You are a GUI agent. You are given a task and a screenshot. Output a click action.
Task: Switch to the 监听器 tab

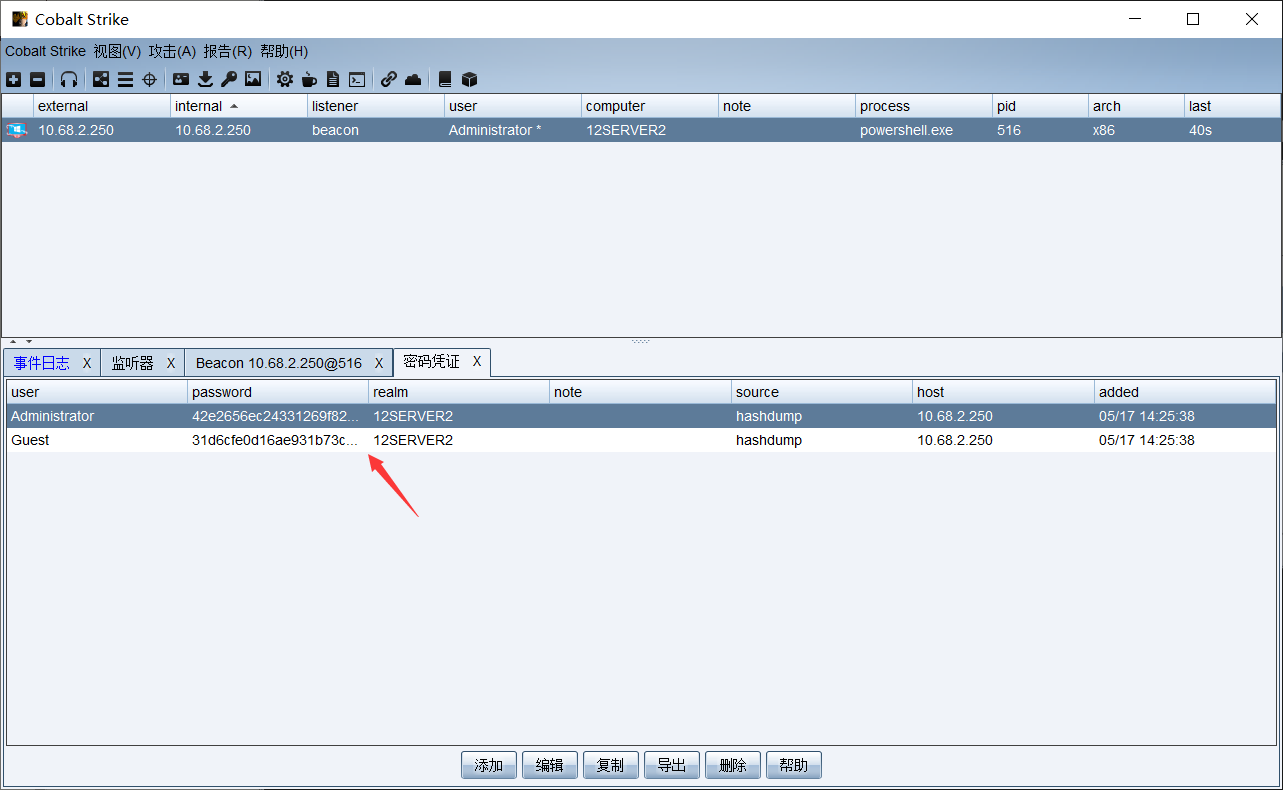132,363
